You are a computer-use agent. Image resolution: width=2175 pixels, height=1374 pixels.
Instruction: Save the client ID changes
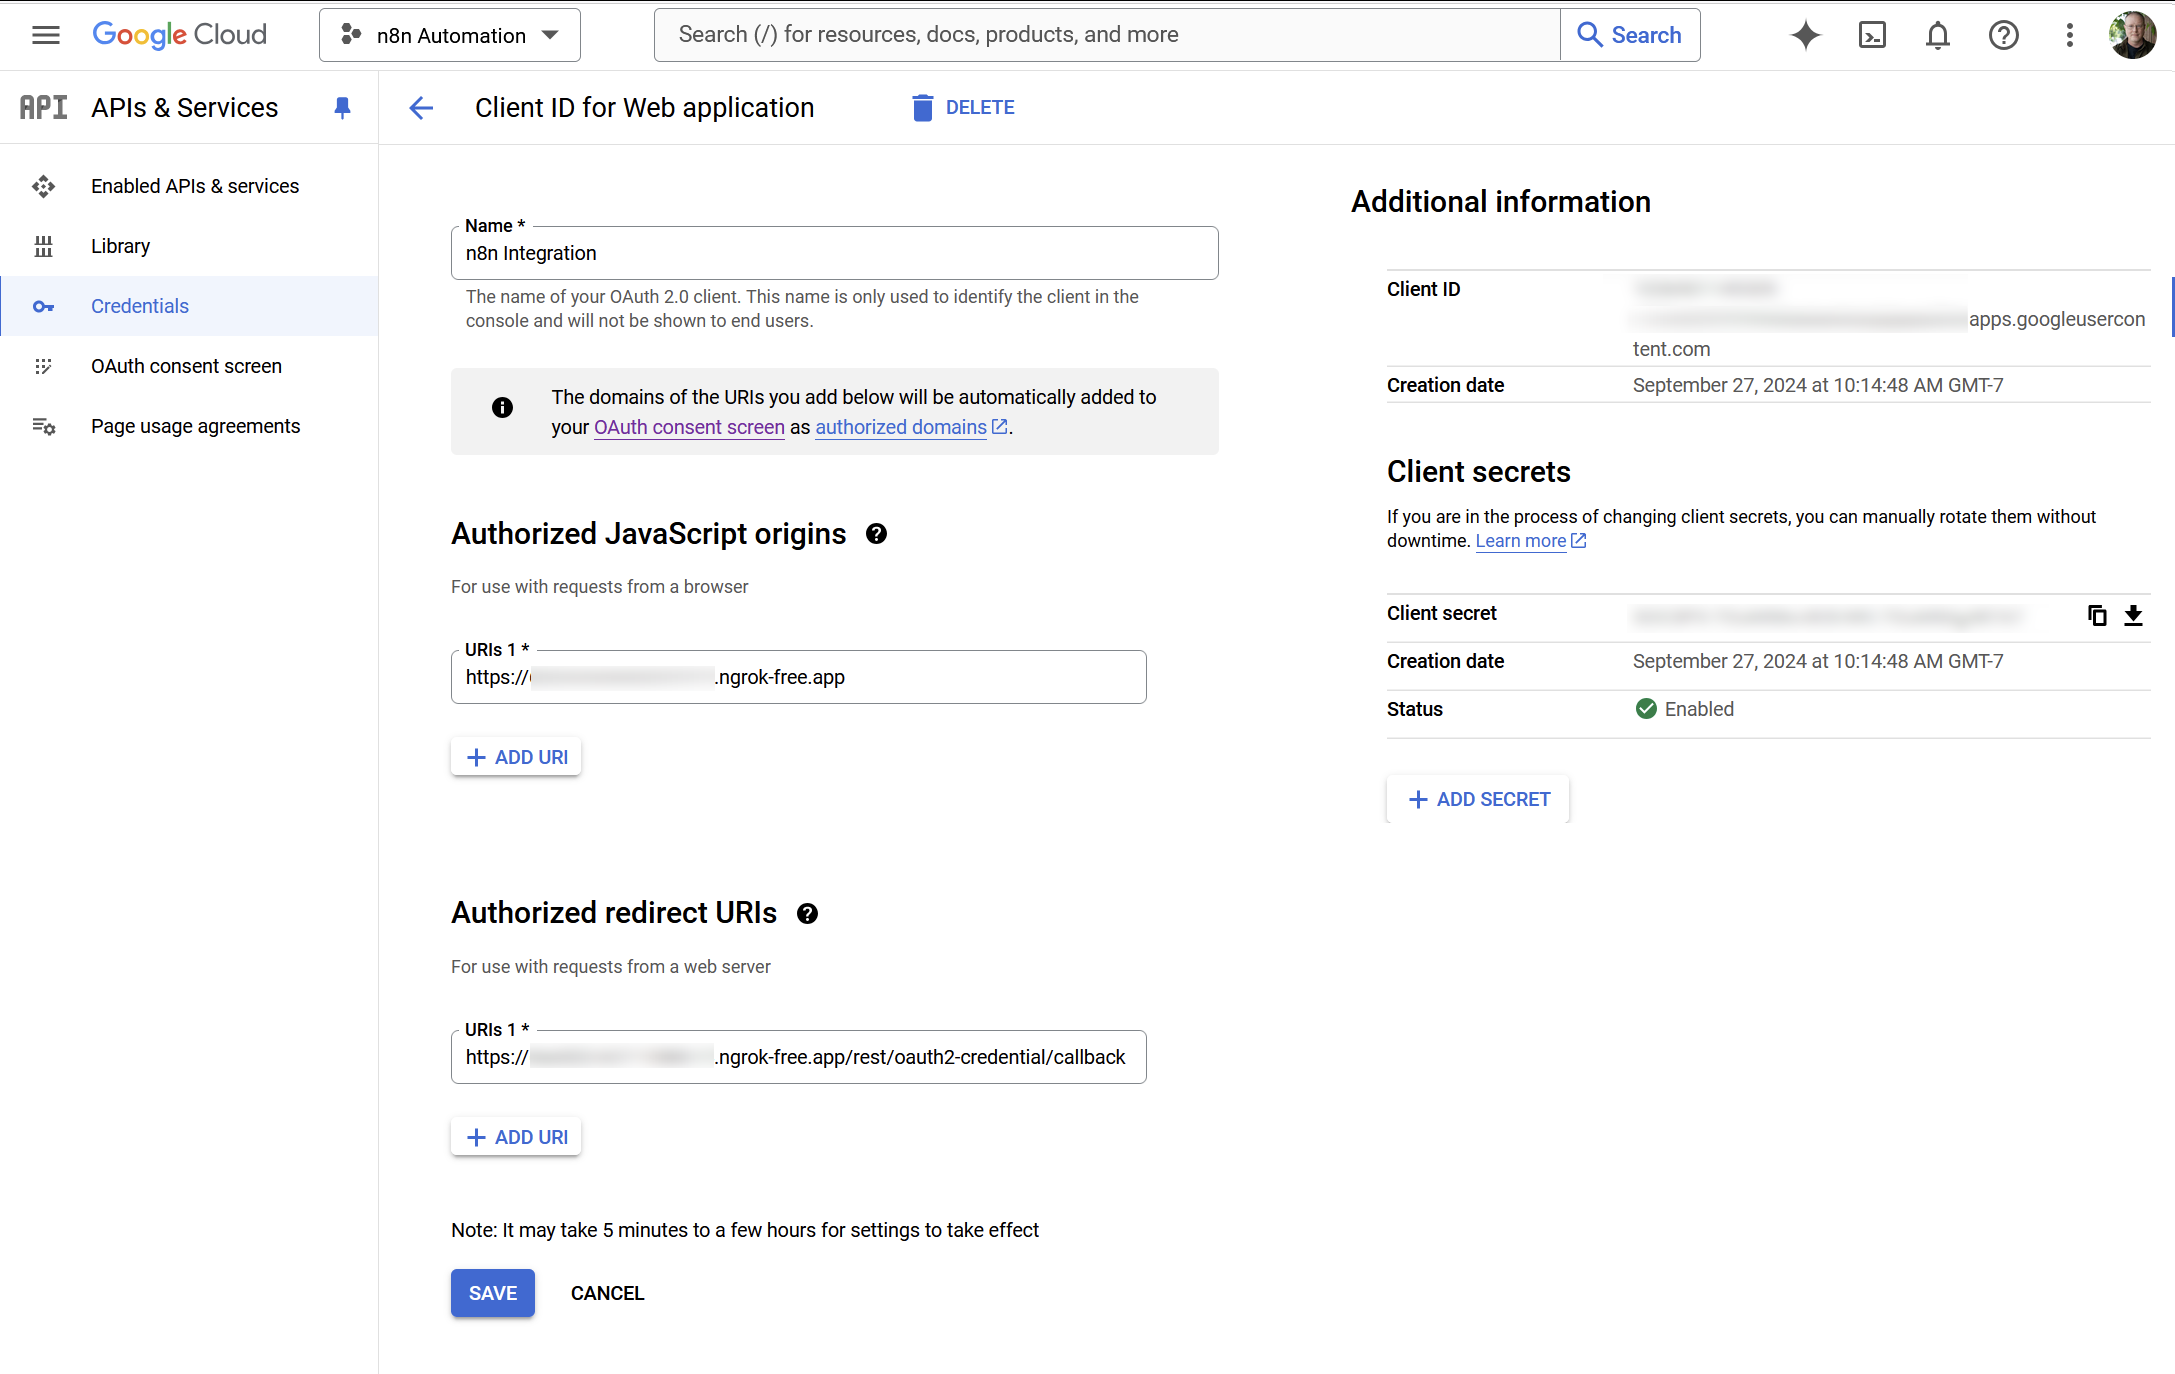click(x=493, y=1293)
